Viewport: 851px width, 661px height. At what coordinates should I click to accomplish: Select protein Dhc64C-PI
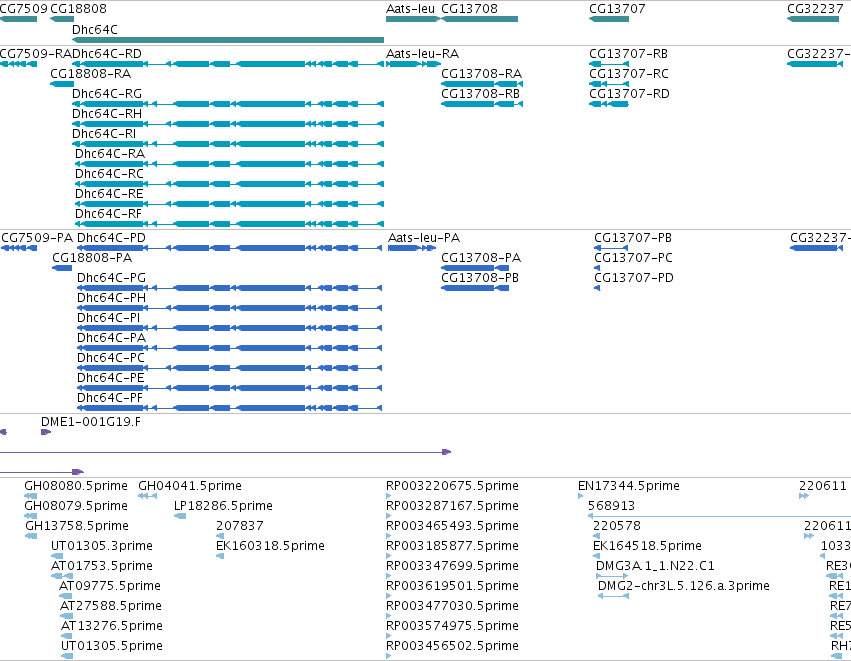[230, 328]
